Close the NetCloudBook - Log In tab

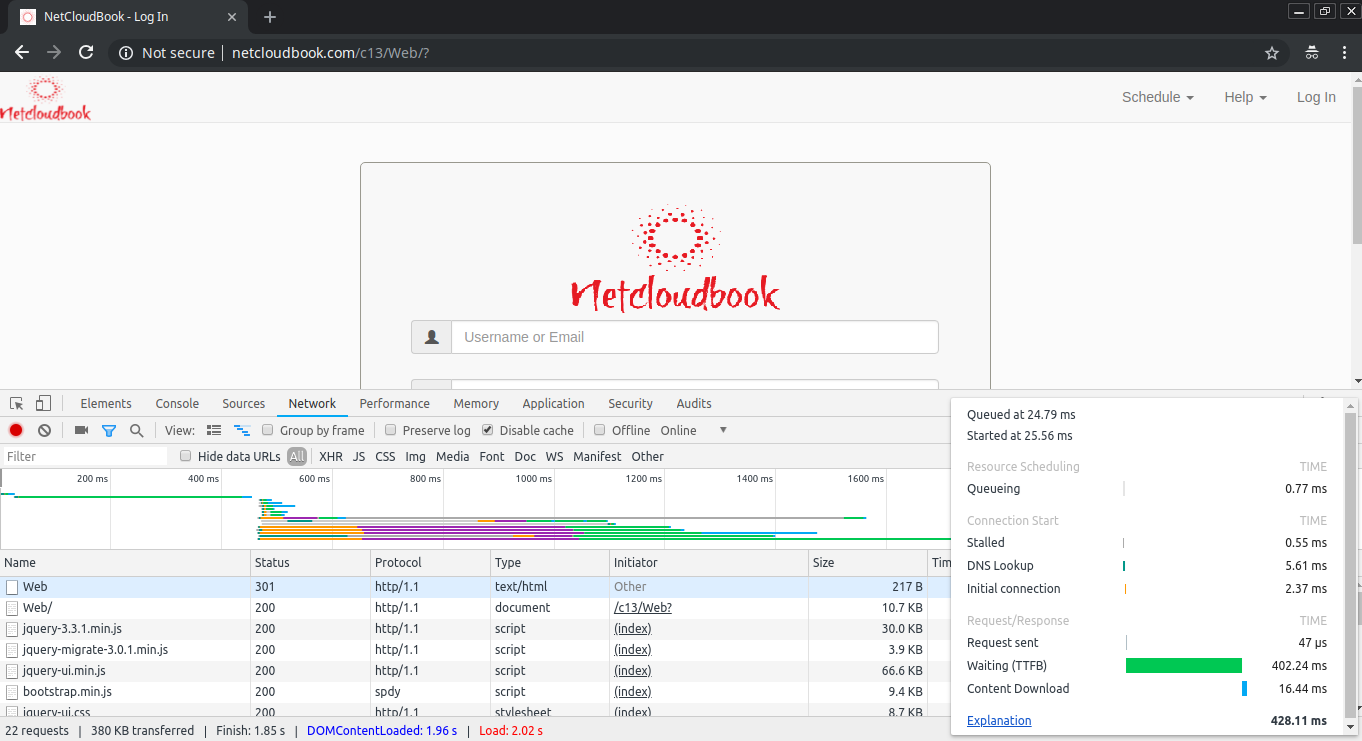click(x=232, y=17)
